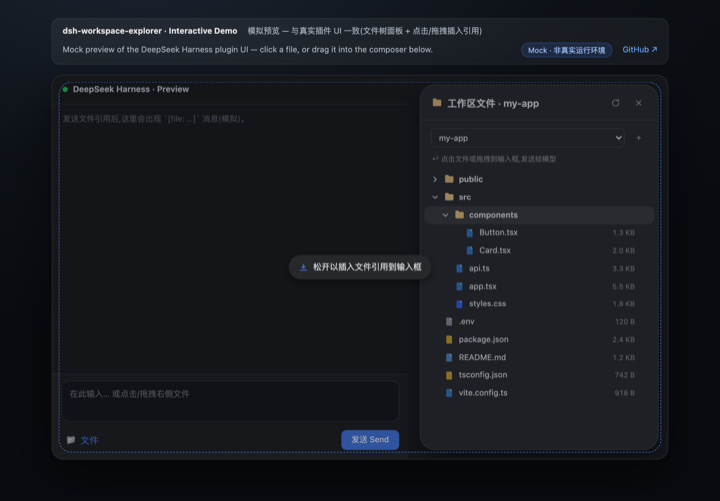Click the public folder label

[x=471, y=179]
